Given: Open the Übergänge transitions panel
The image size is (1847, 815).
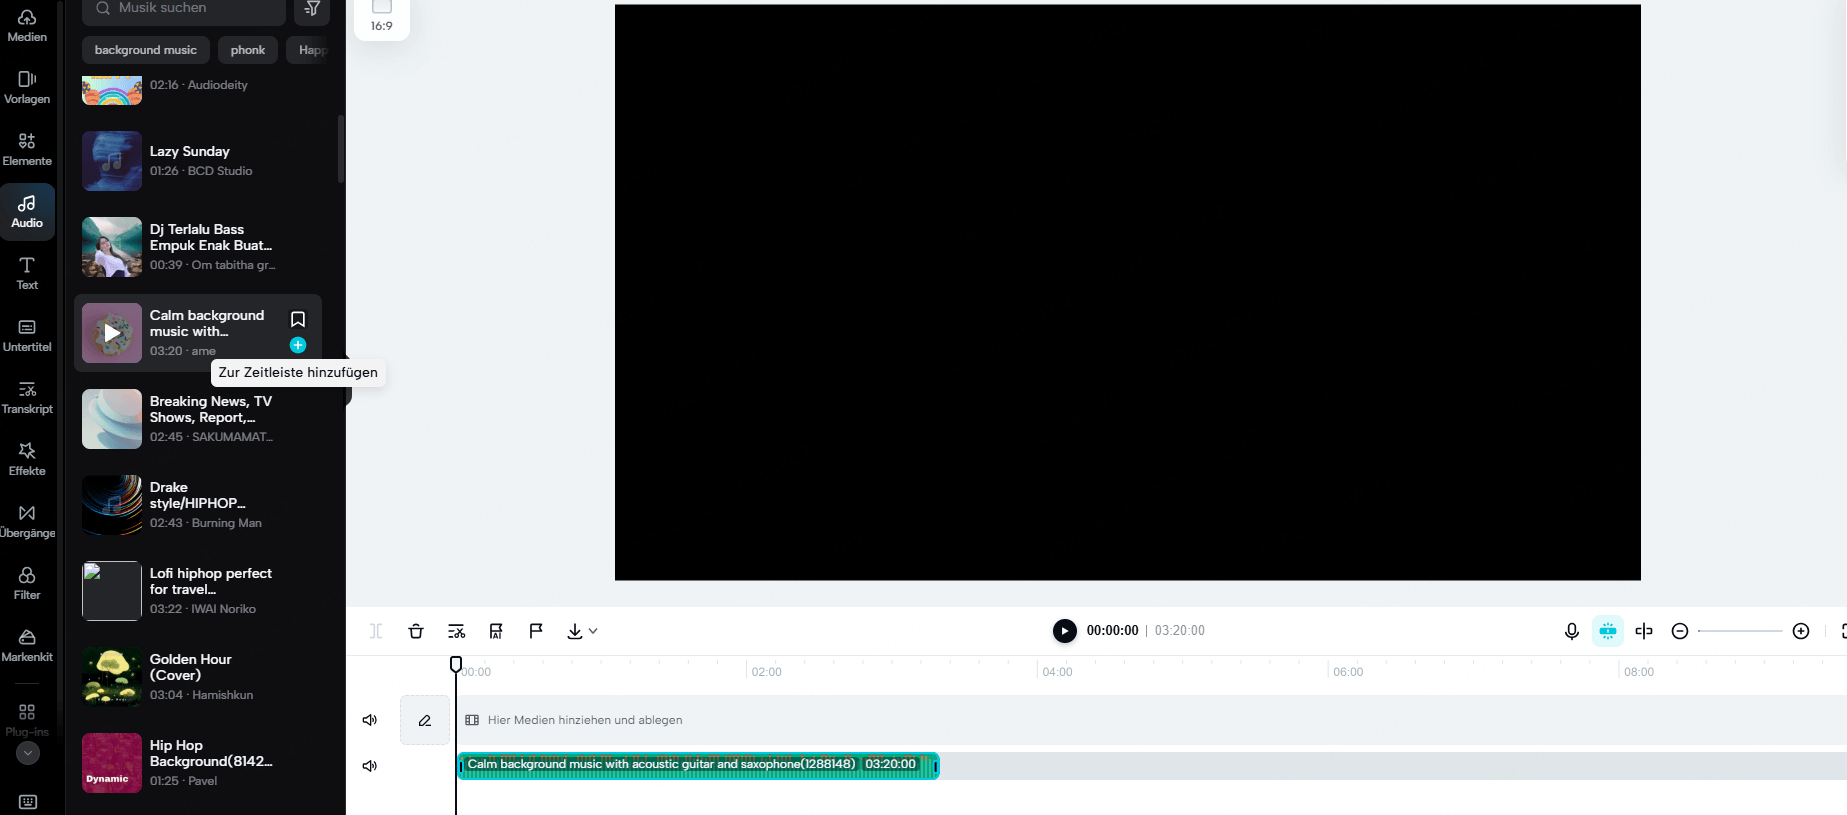Looking at the screenshot, I should pyautogui.click(x=27, y=522).
